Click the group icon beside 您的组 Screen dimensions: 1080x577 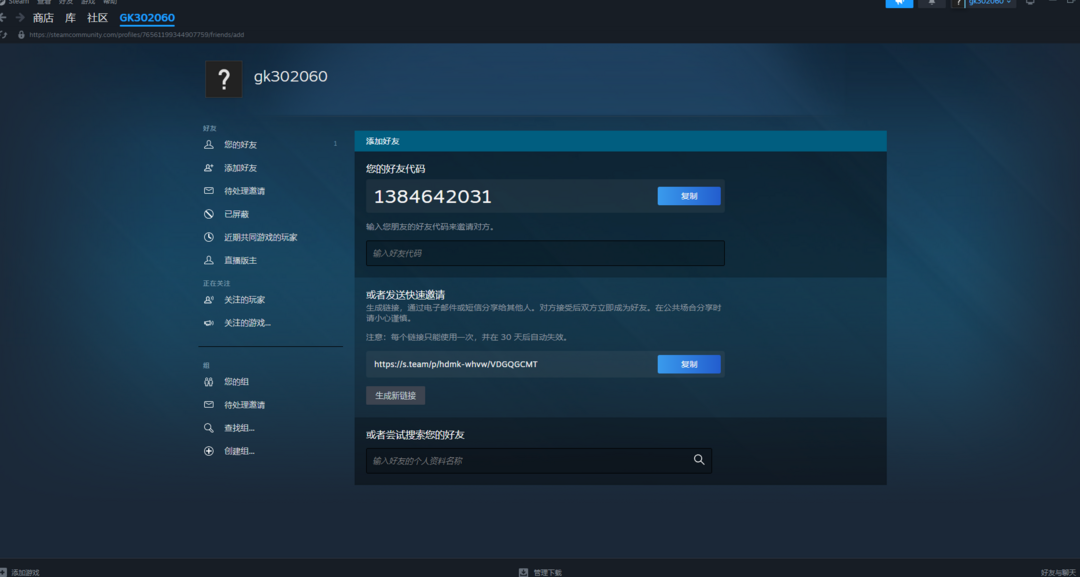click(x=209, y=381)
